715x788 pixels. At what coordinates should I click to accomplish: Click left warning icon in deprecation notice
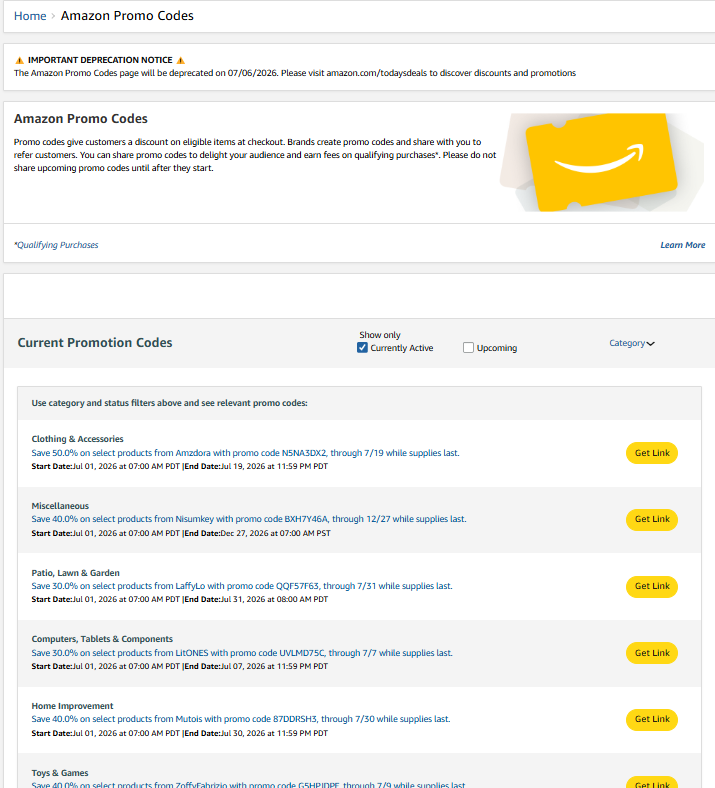click(20, 60)
